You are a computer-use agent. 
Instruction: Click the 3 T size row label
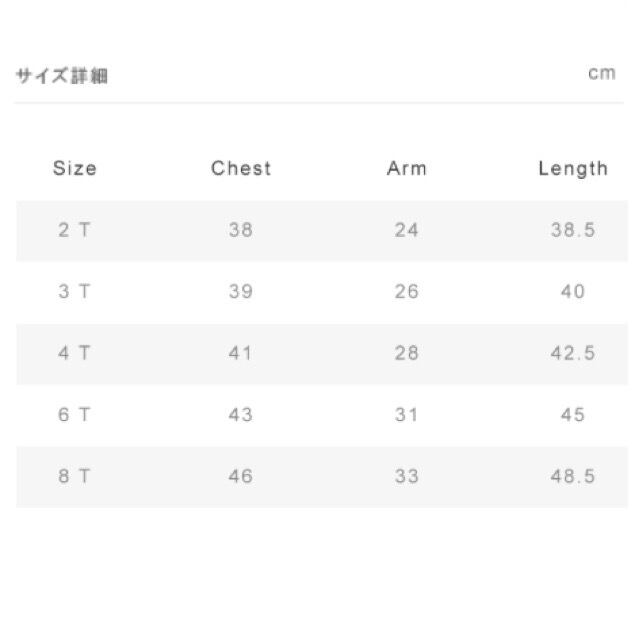[75, 292]
